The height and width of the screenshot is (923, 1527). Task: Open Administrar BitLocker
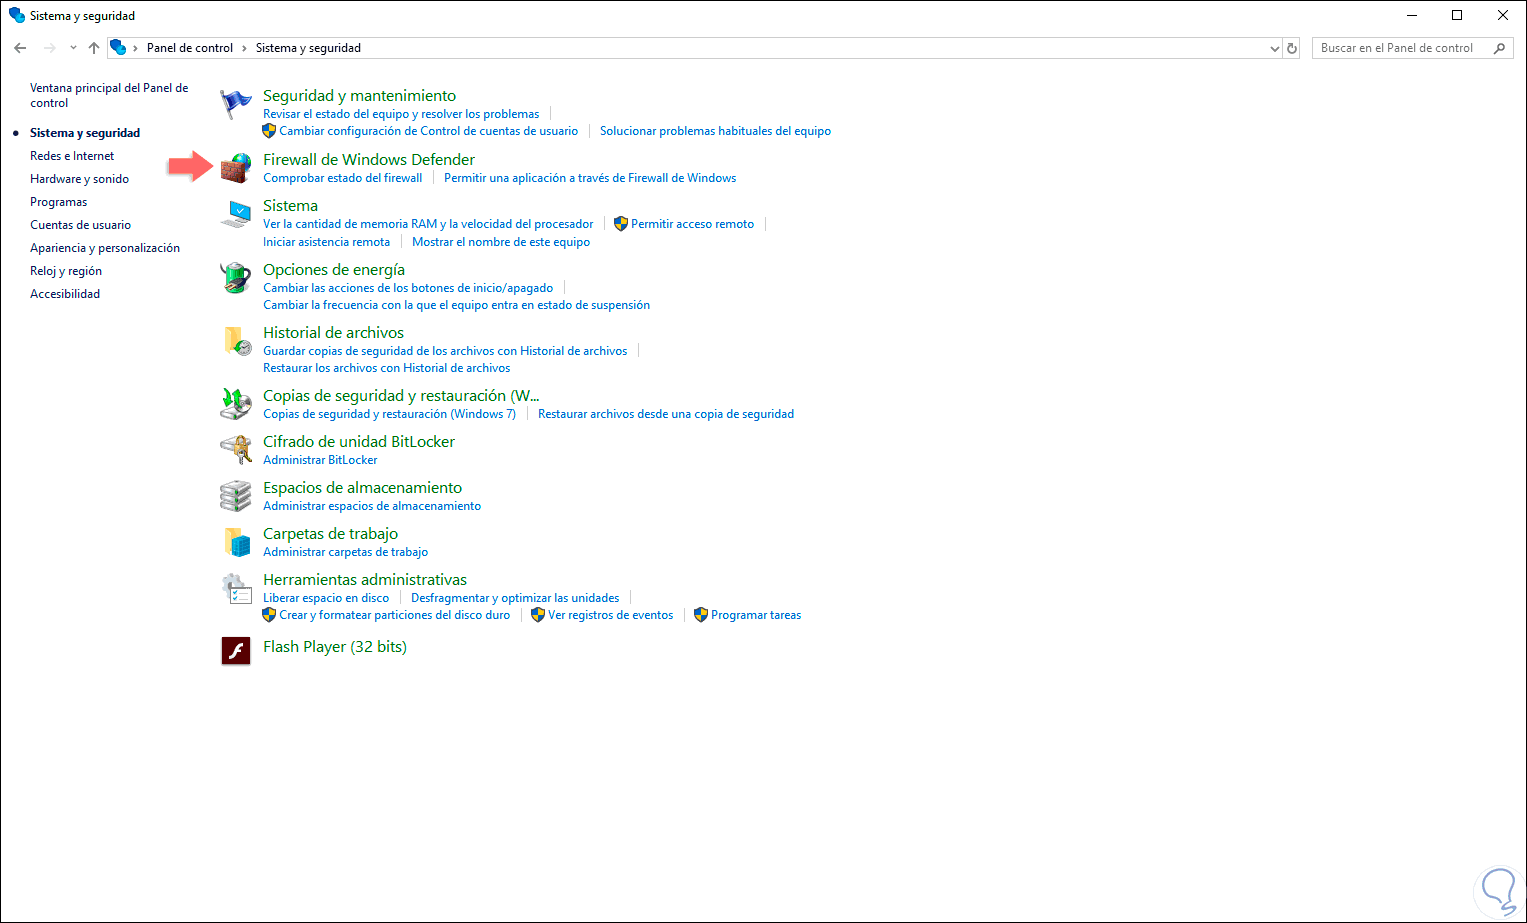(320, 460)
